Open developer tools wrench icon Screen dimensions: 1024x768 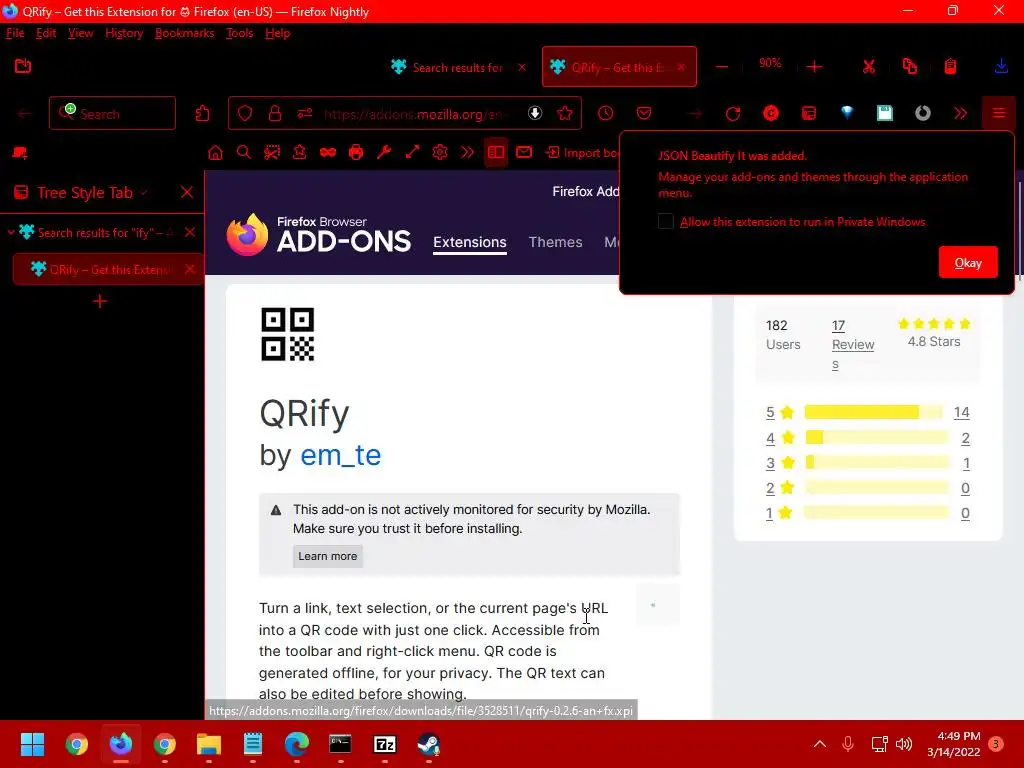384,153
